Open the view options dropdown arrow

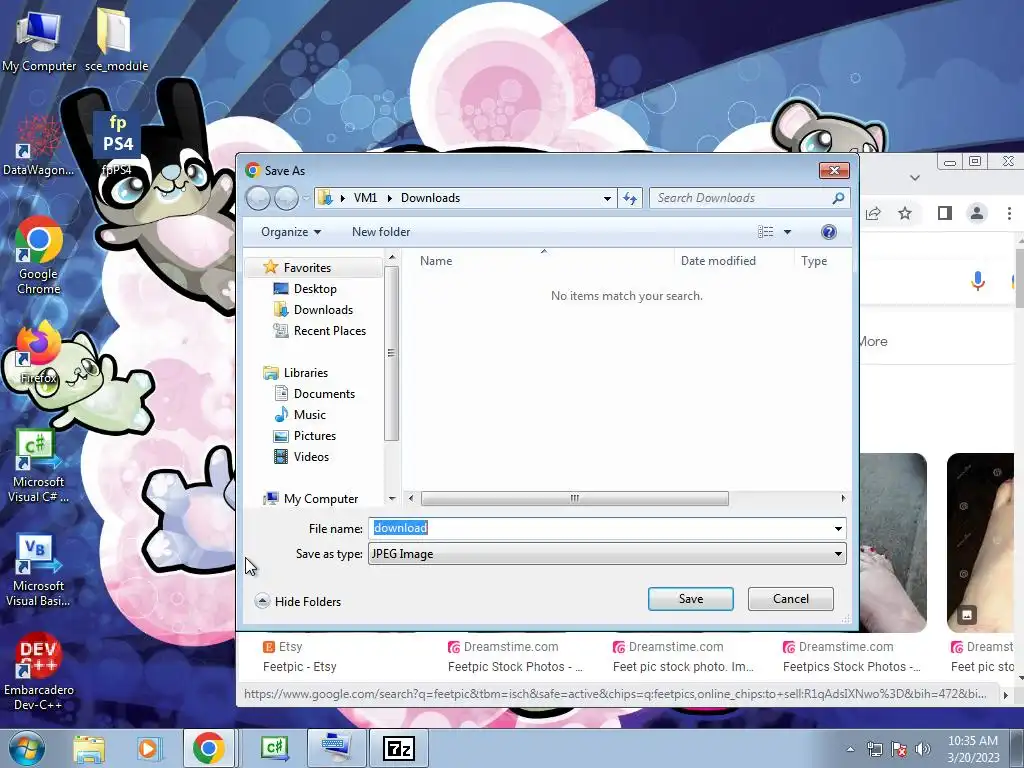tap(787, 232)
